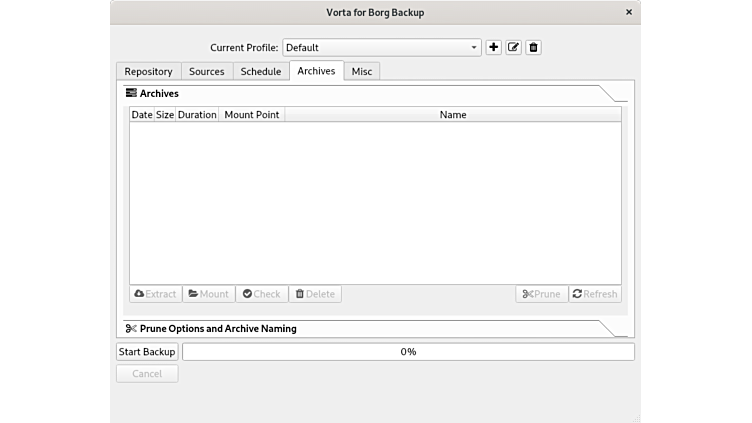Sort archives by Date column header
The height and width of the screenshot is (423, 752).
tap(141, 115)
